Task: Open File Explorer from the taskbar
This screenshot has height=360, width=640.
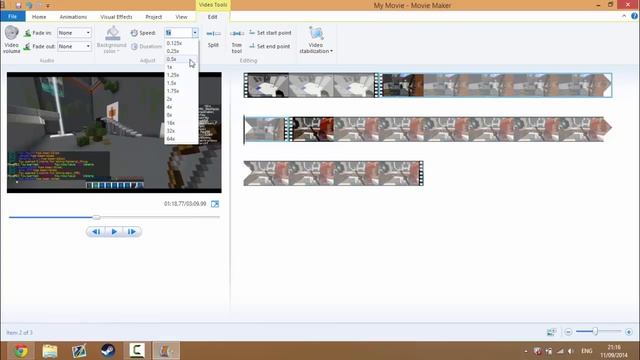Action: 50,351
